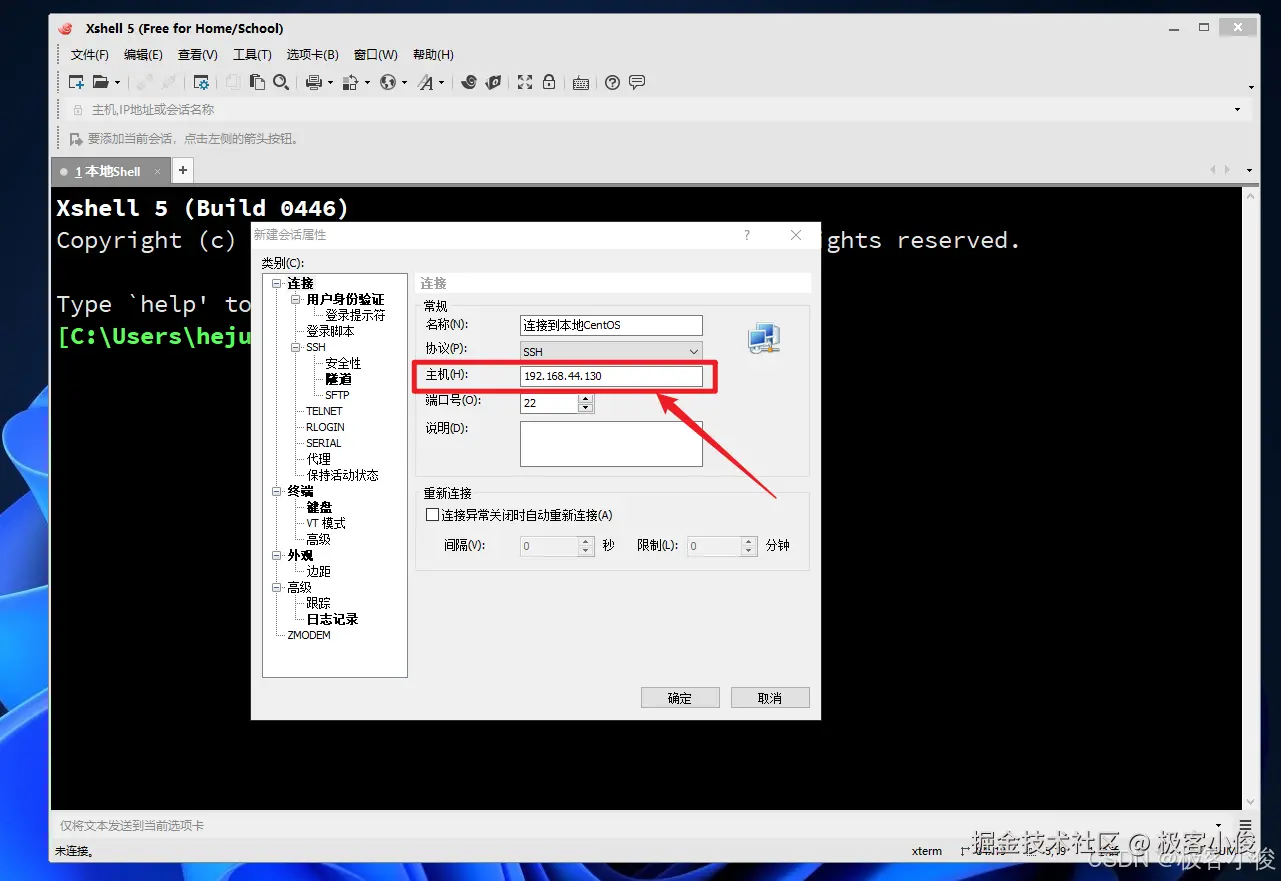Click the dialog's question mark help button

pos(746,235)
